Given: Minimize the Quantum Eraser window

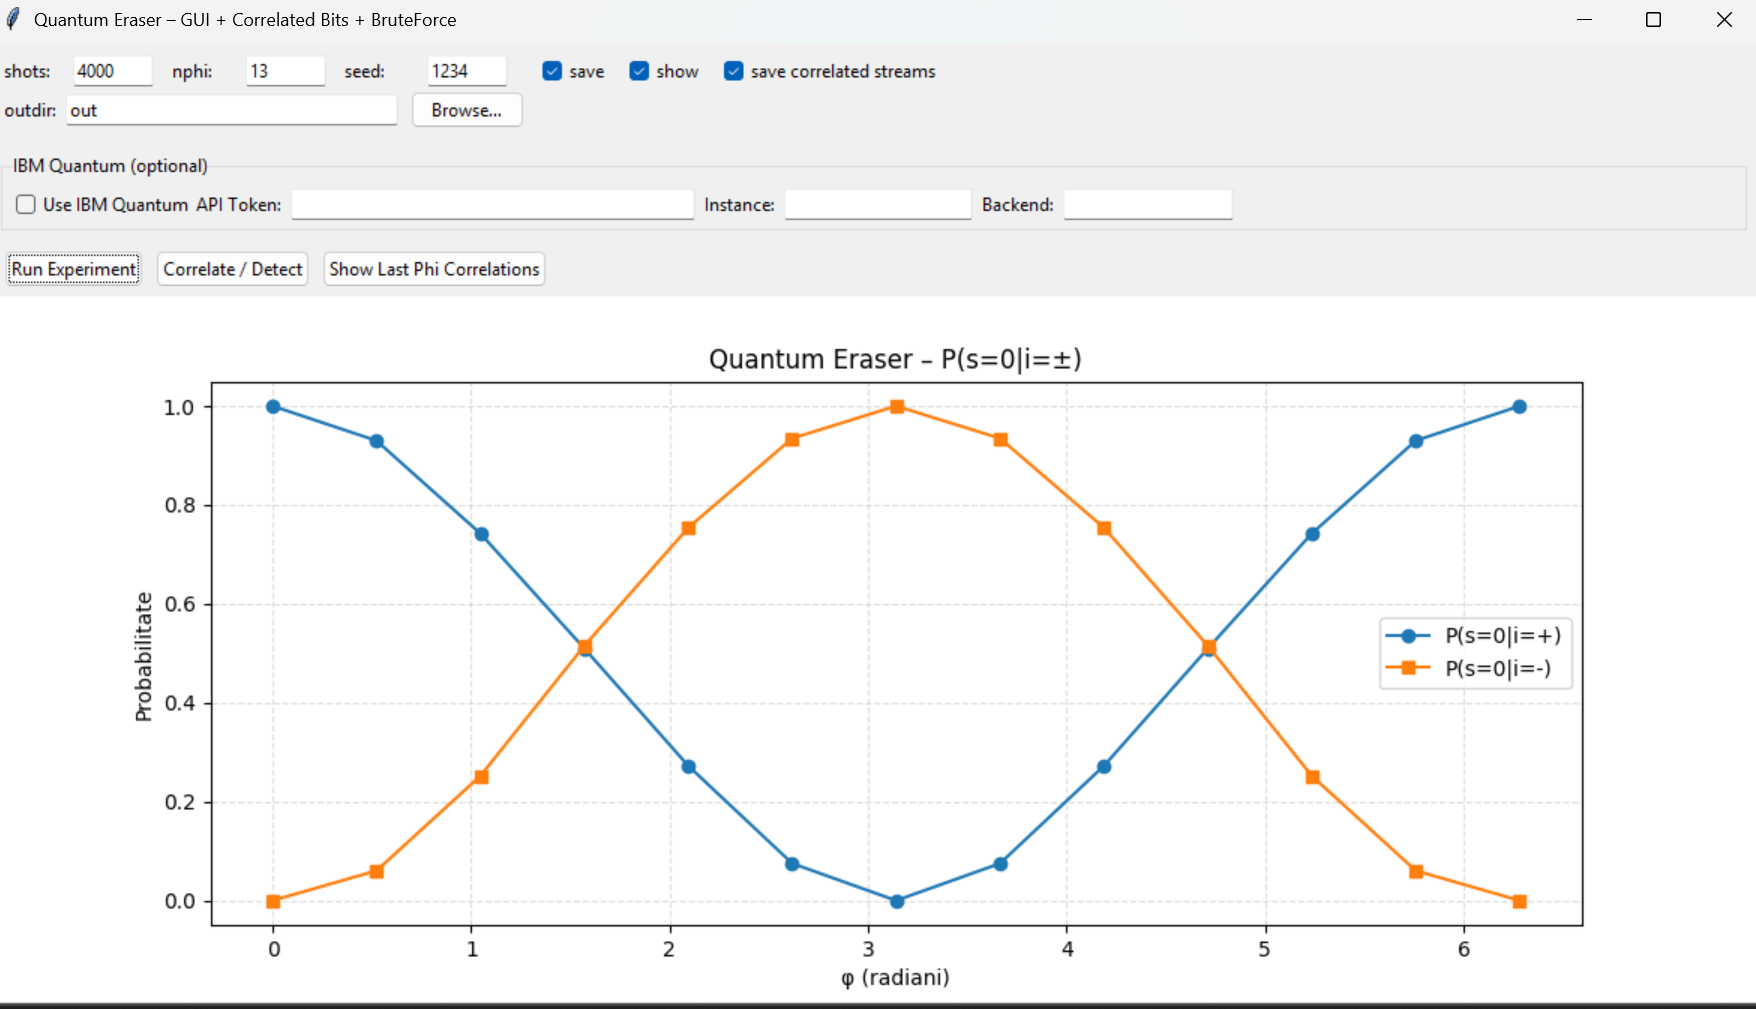Looking at the screenshot, I should coord(1584,20).
